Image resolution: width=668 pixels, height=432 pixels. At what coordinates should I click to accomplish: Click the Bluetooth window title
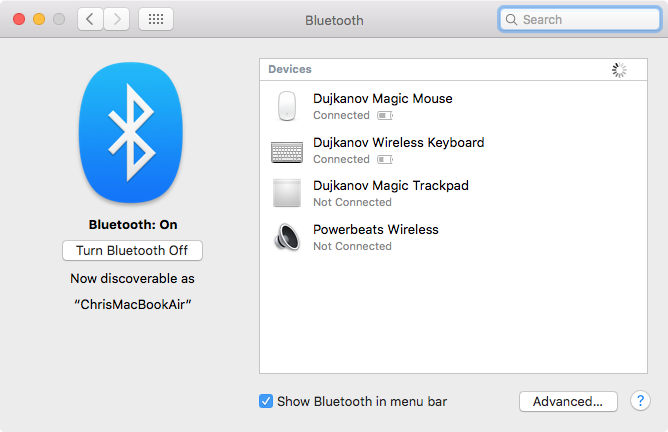pos(334,20)
